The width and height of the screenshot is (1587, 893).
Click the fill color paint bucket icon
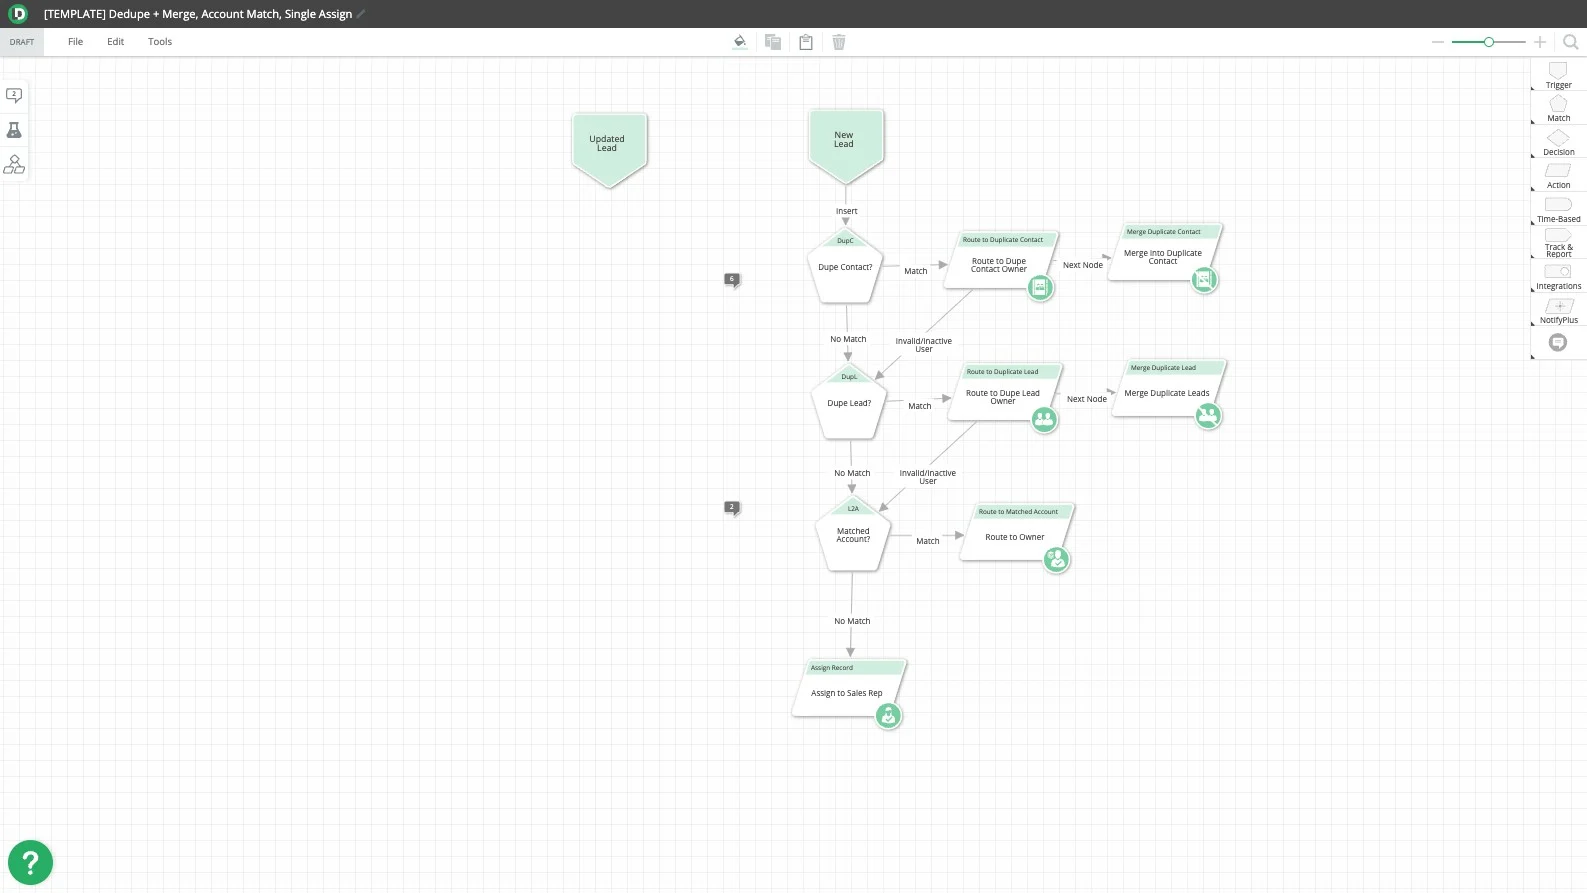point(740,42)
